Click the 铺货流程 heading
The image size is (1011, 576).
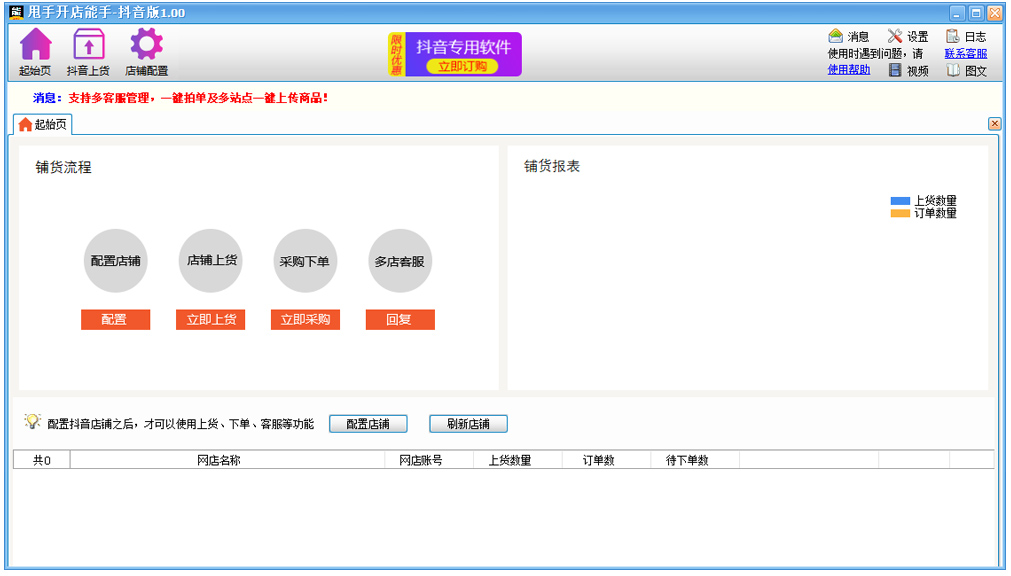[63, 168]
